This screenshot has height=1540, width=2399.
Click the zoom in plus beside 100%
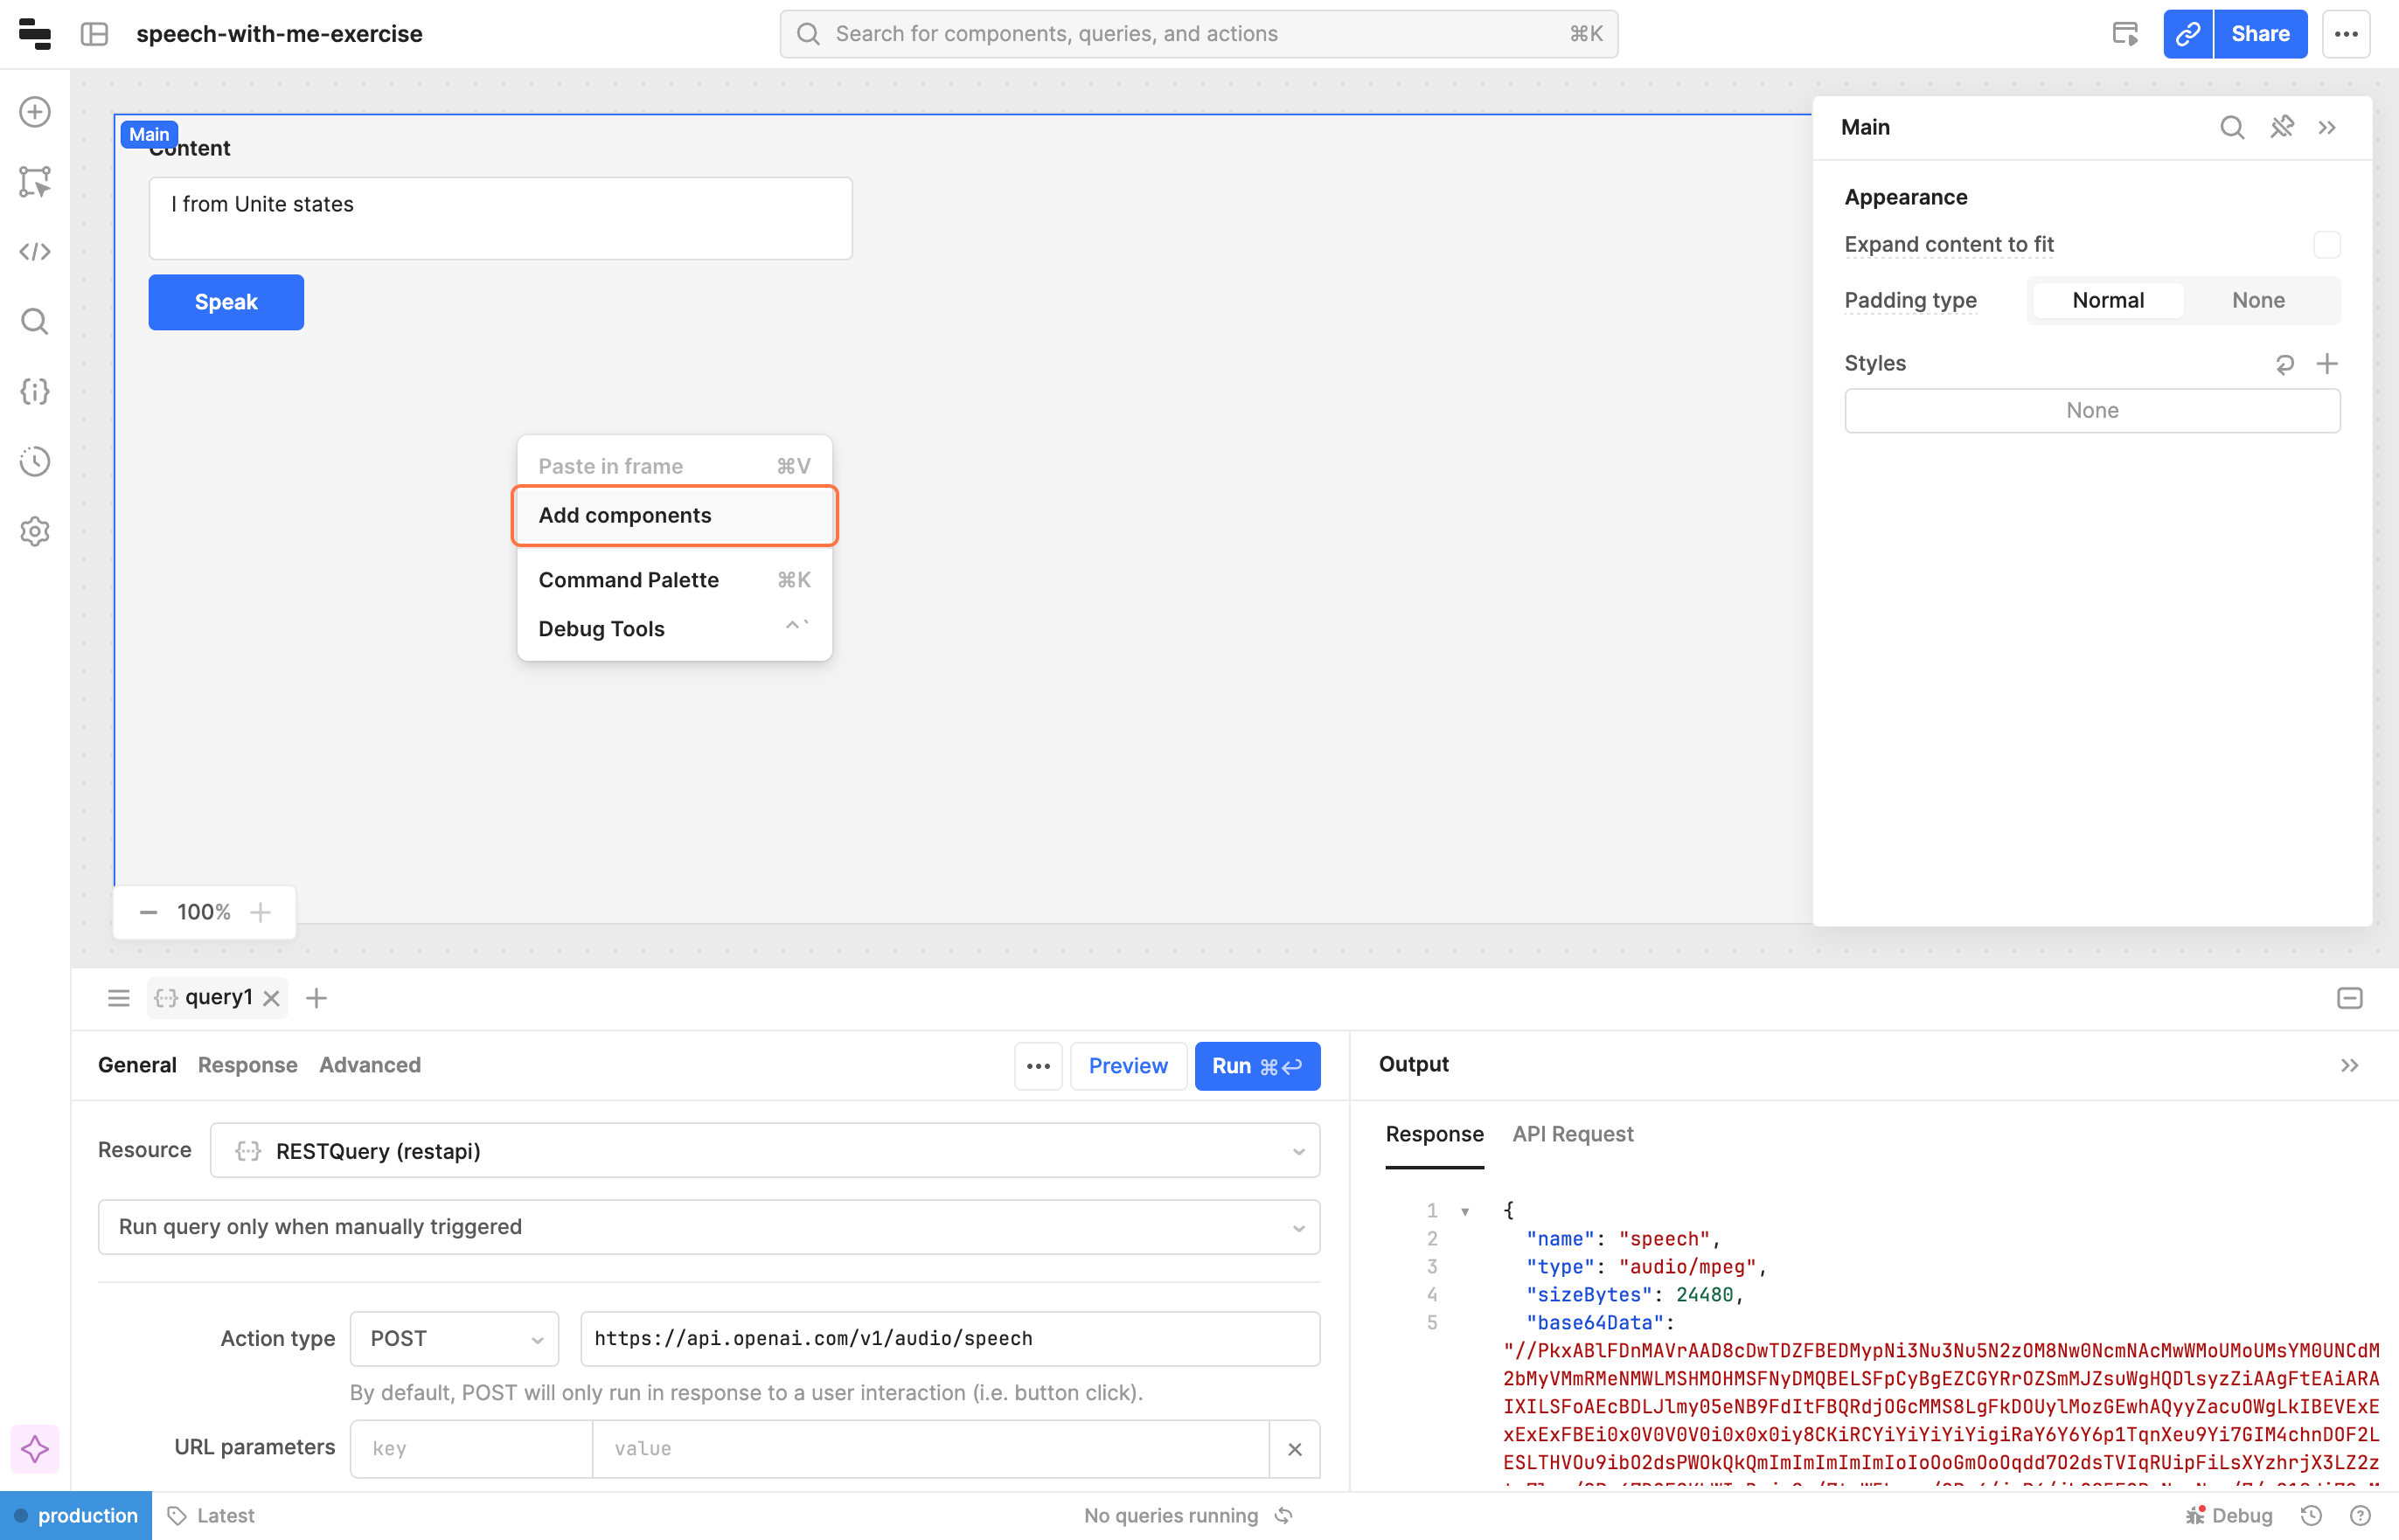(261, 912)
